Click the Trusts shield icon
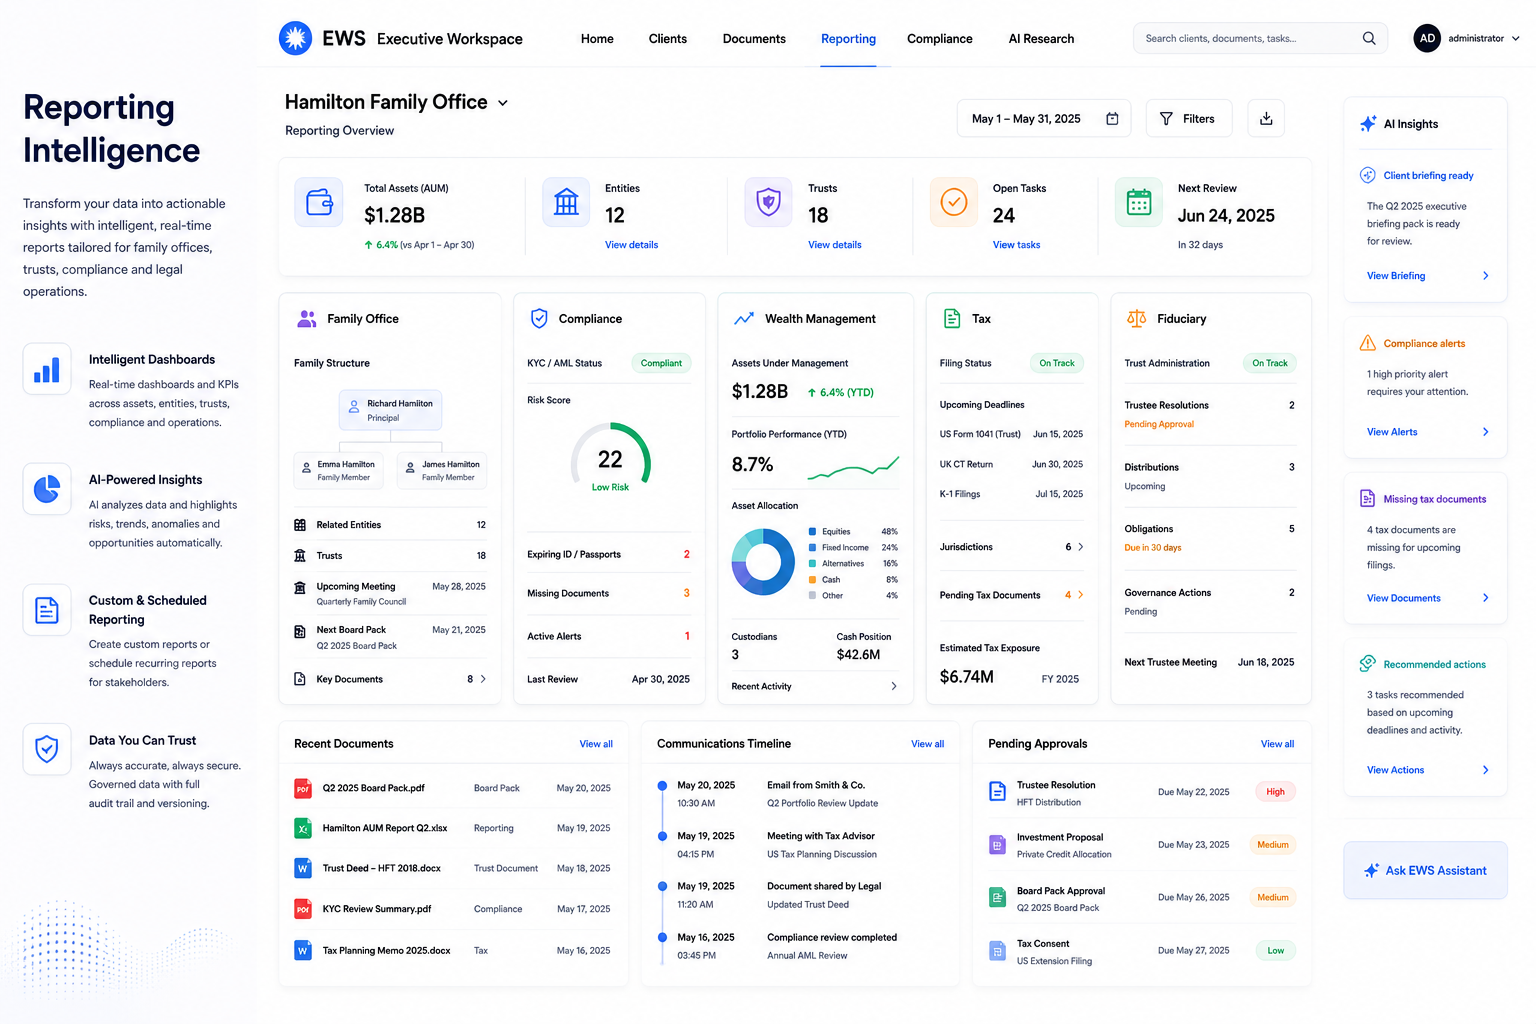 768,202
